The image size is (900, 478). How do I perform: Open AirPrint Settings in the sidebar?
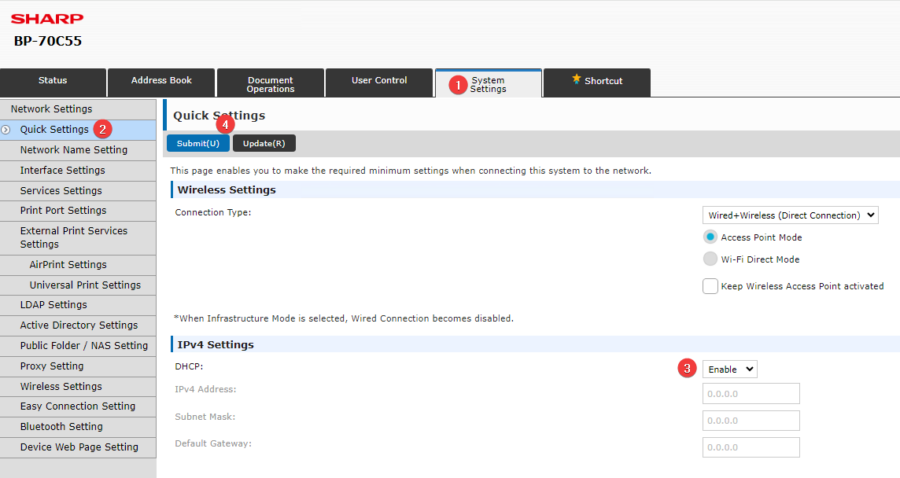click(x=68, y=265)
